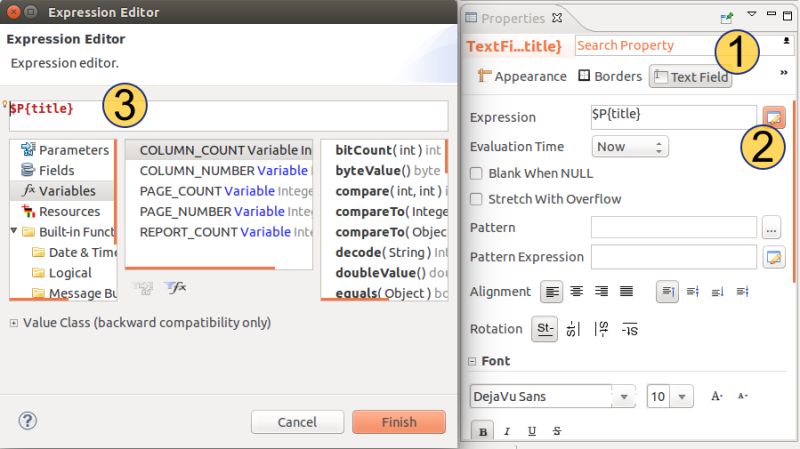Switch to Borders tab
The image size is (800, 449).
(610, 77)
